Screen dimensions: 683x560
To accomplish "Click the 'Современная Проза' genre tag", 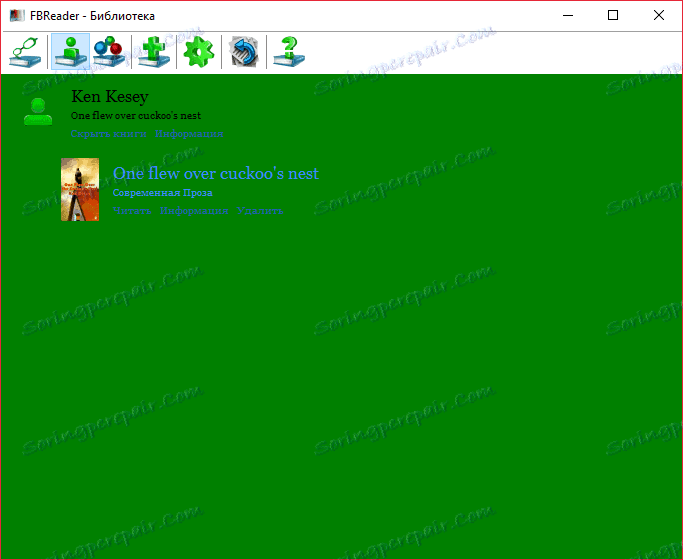I will [x=162, y=193].
